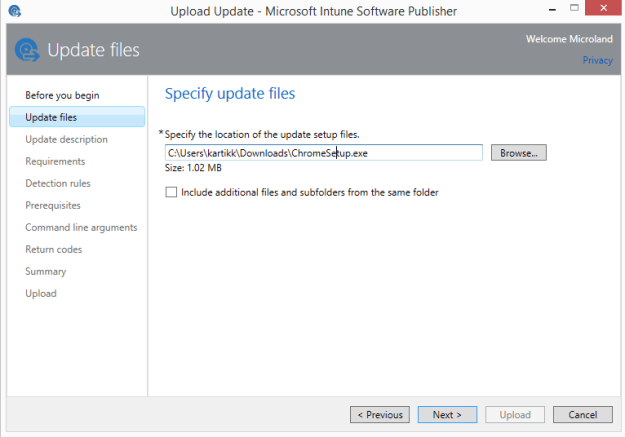This screenshot has width=625, height=437.
Task: Select Command line arguments step
Action: [81, 227]
